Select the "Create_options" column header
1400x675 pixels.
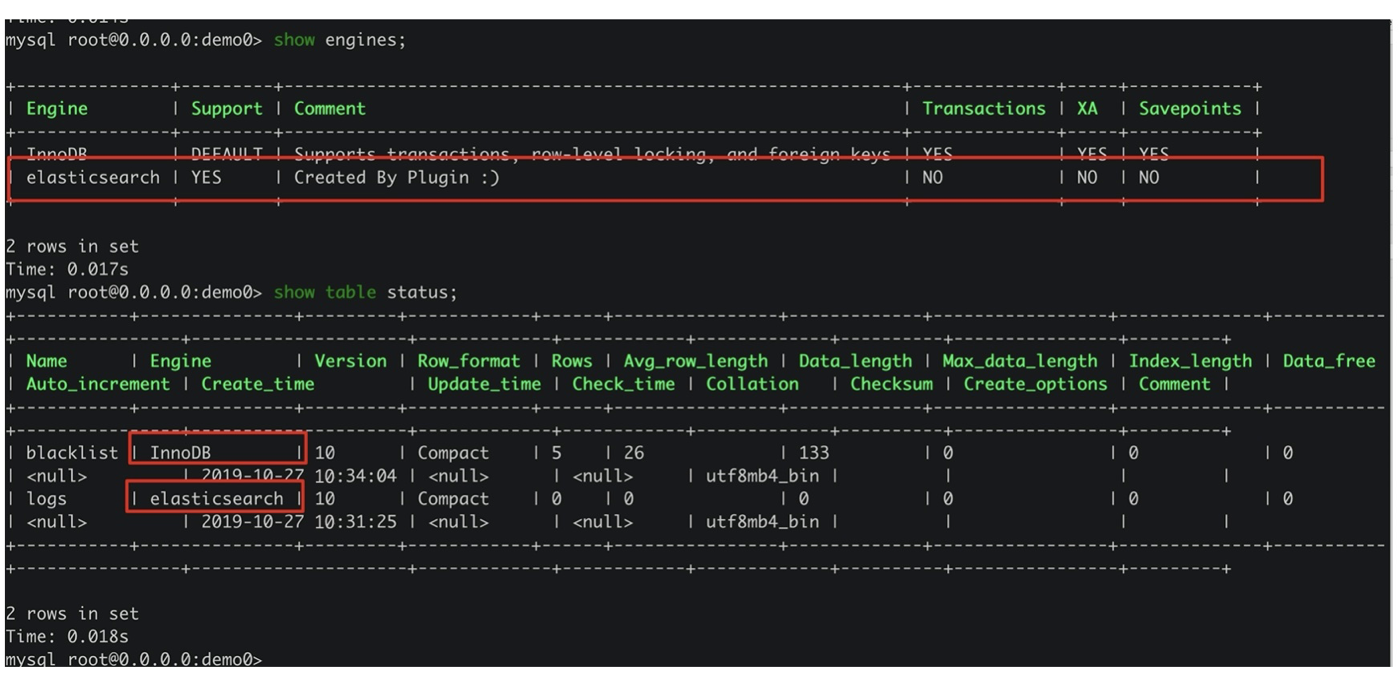[1036, 384]
